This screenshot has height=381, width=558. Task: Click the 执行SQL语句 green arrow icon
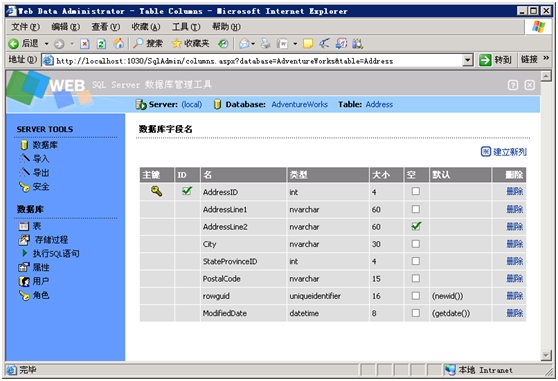click(25, 253)
